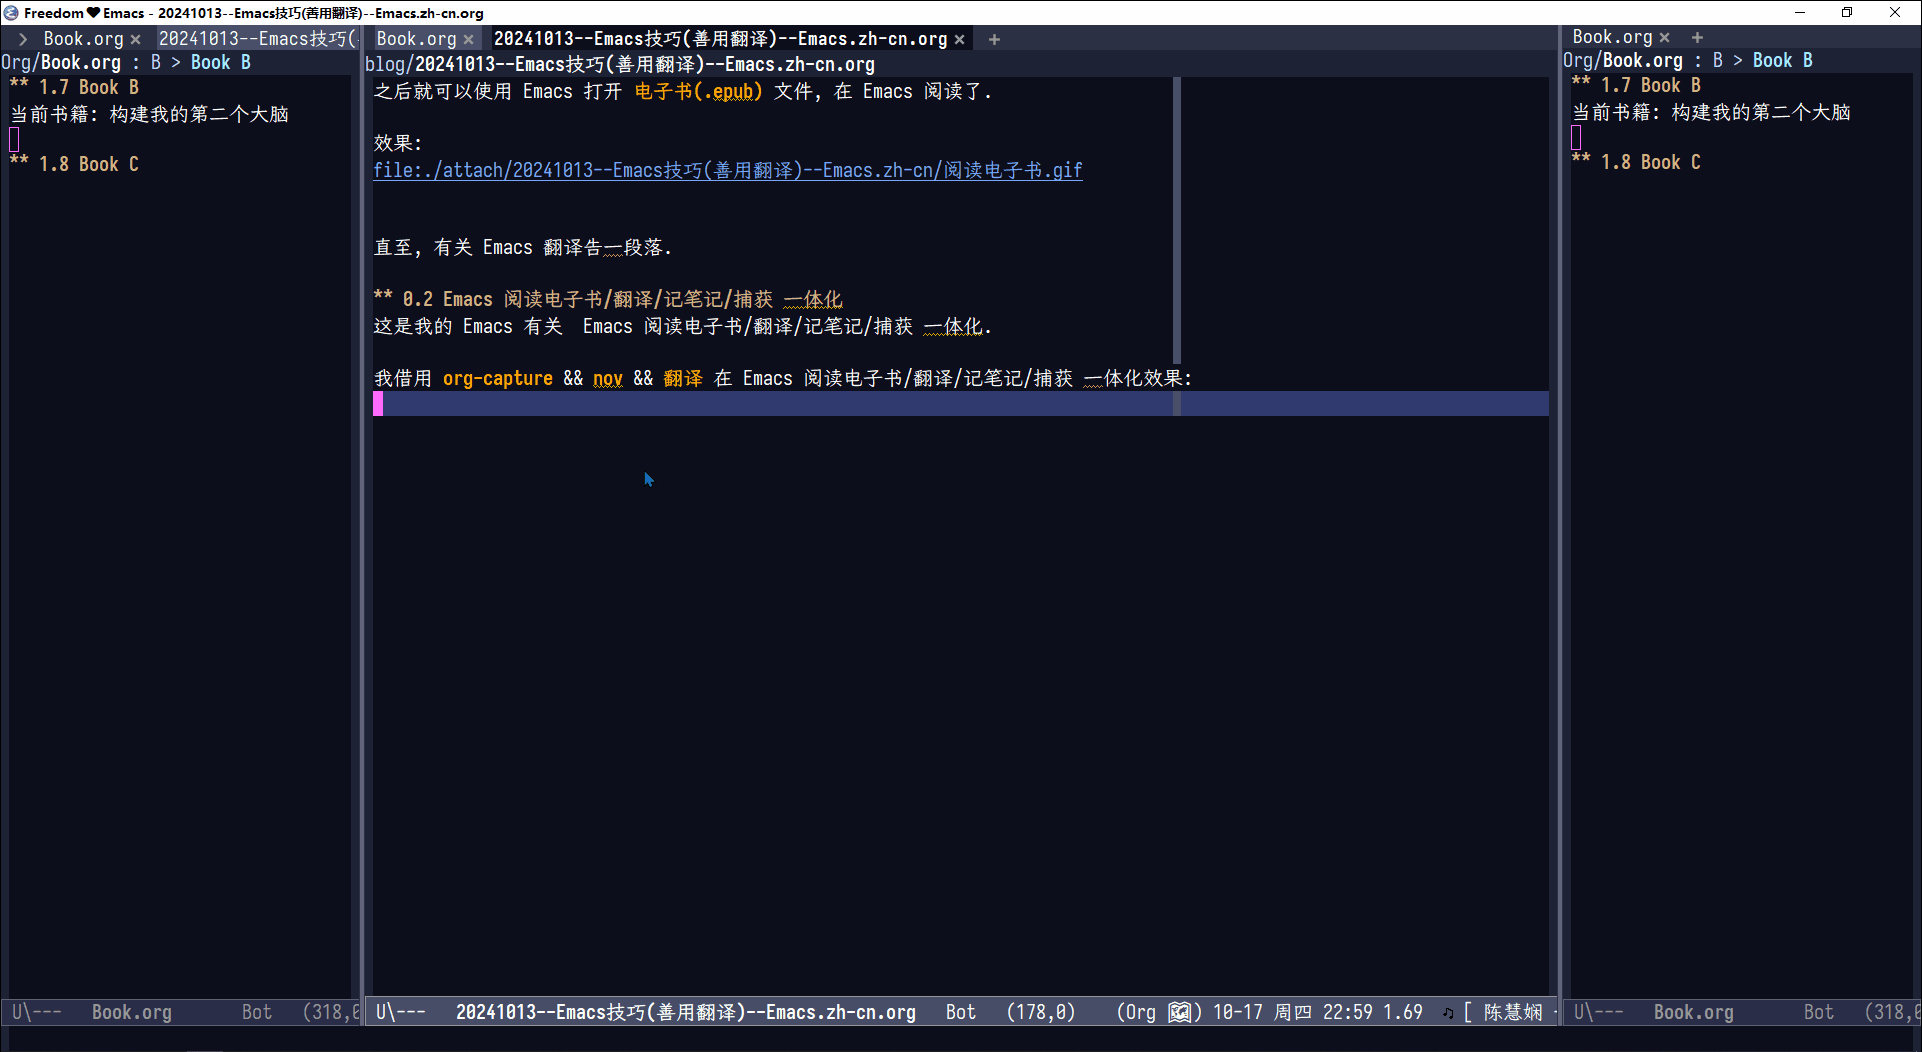Toggle 1.8 Book C heading in left pane
Screen dimensions: 1922x1052
point(75,165)
